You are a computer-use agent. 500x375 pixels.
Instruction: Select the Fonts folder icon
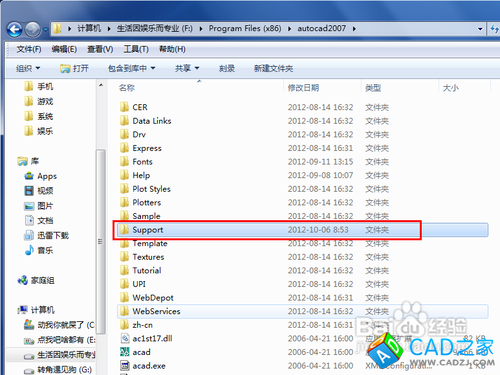pyautogui.click(x=124, y=161)
